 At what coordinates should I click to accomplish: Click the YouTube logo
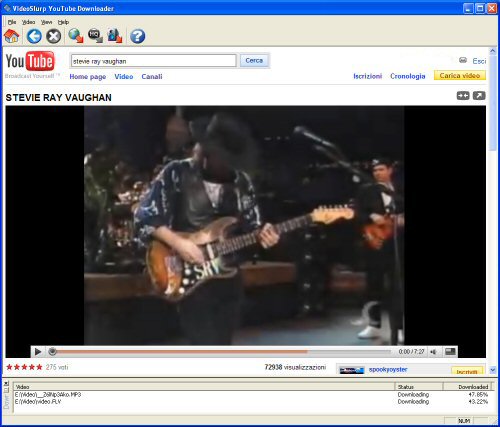(30, 61)
